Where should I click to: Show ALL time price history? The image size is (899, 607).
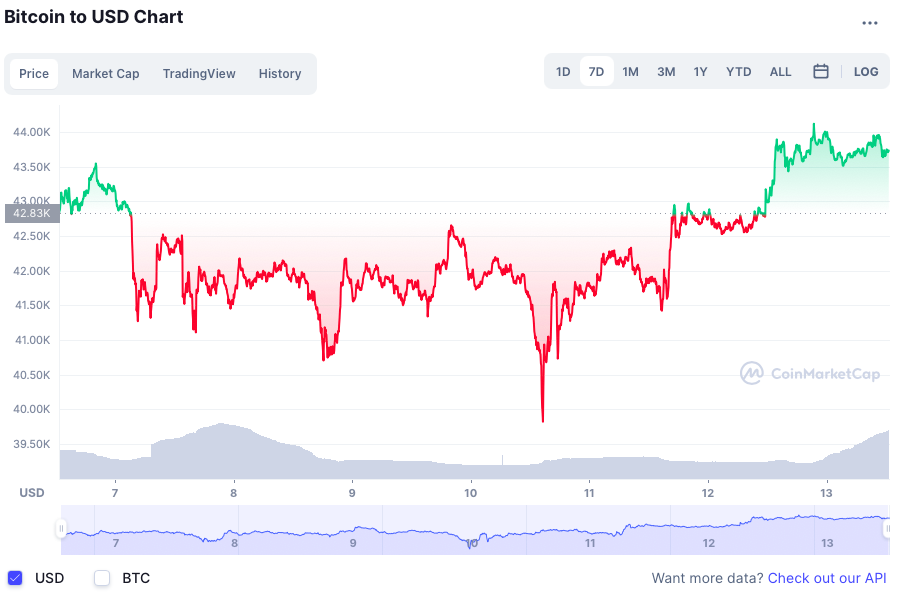(781, 72)
